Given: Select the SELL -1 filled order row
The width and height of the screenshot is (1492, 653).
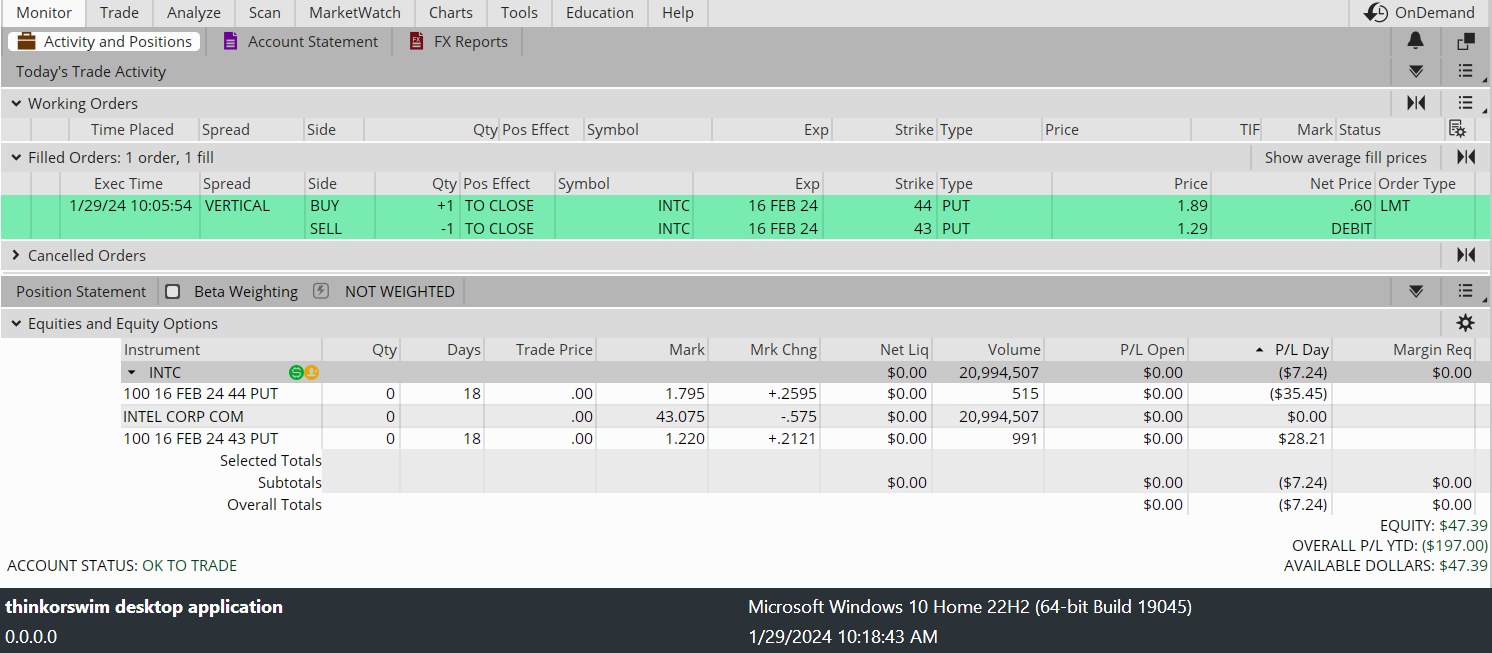Looking at the screenshot, I should click(x=745, y=228).
